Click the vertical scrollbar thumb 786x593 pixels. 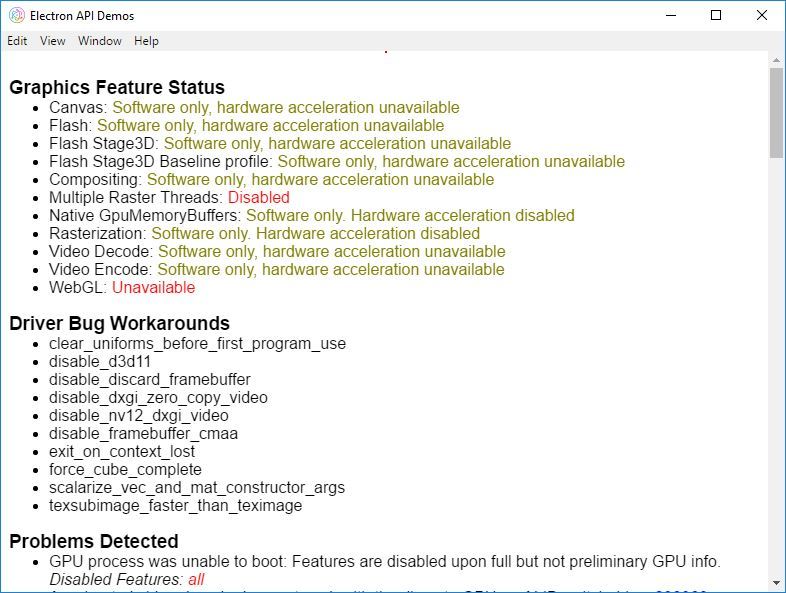coord(777,112)
